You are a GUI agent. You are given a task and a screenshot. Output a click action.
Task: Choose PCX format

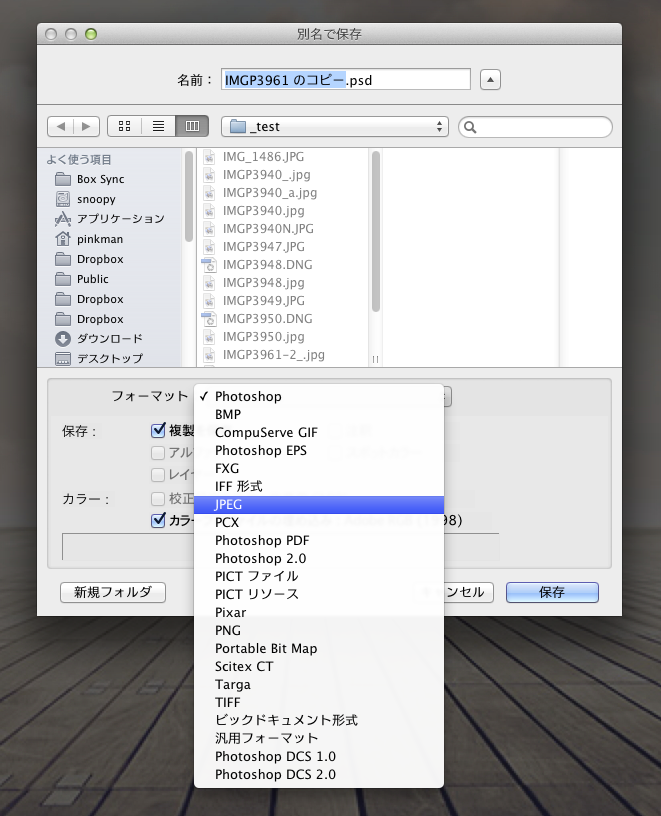[319, 522]
